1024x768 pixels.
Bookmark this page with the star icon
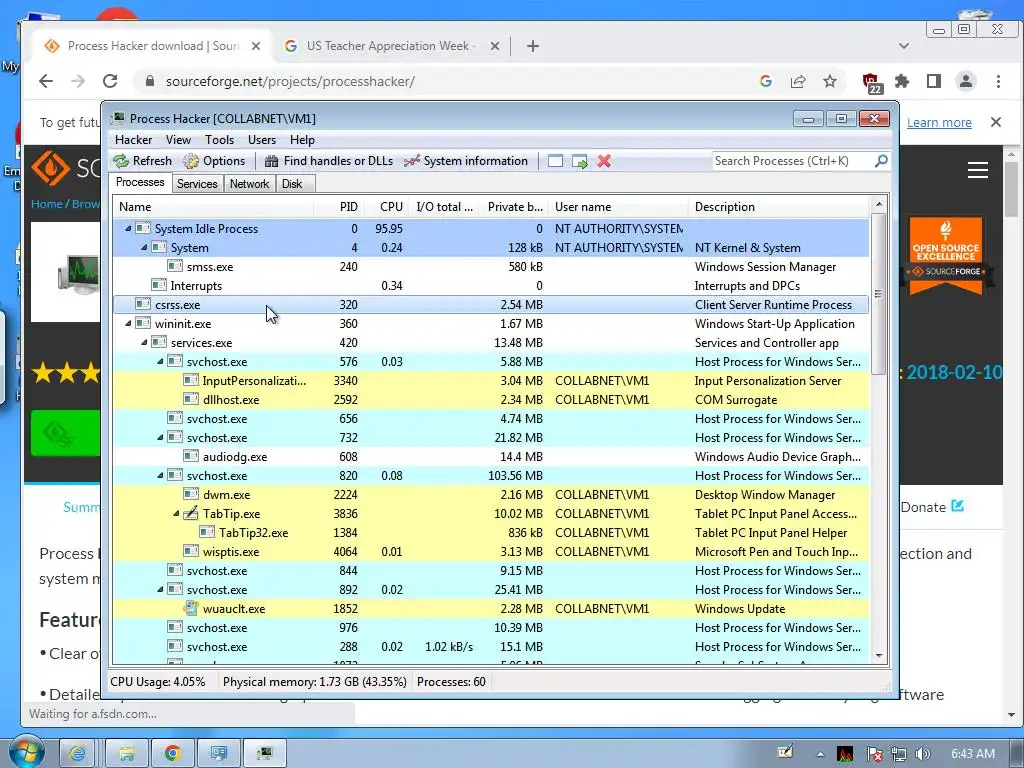coord(829,81)
